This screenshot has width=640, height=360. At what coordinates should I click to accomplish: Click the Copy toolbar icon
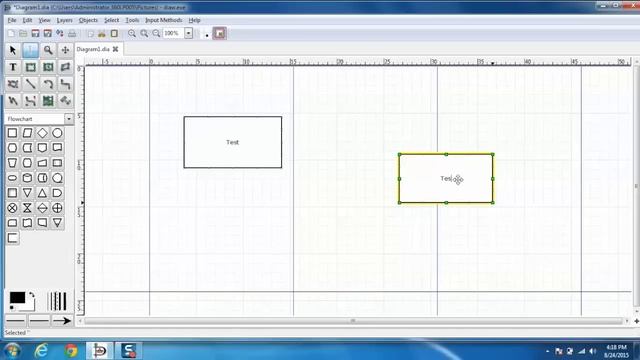[91, 33]
